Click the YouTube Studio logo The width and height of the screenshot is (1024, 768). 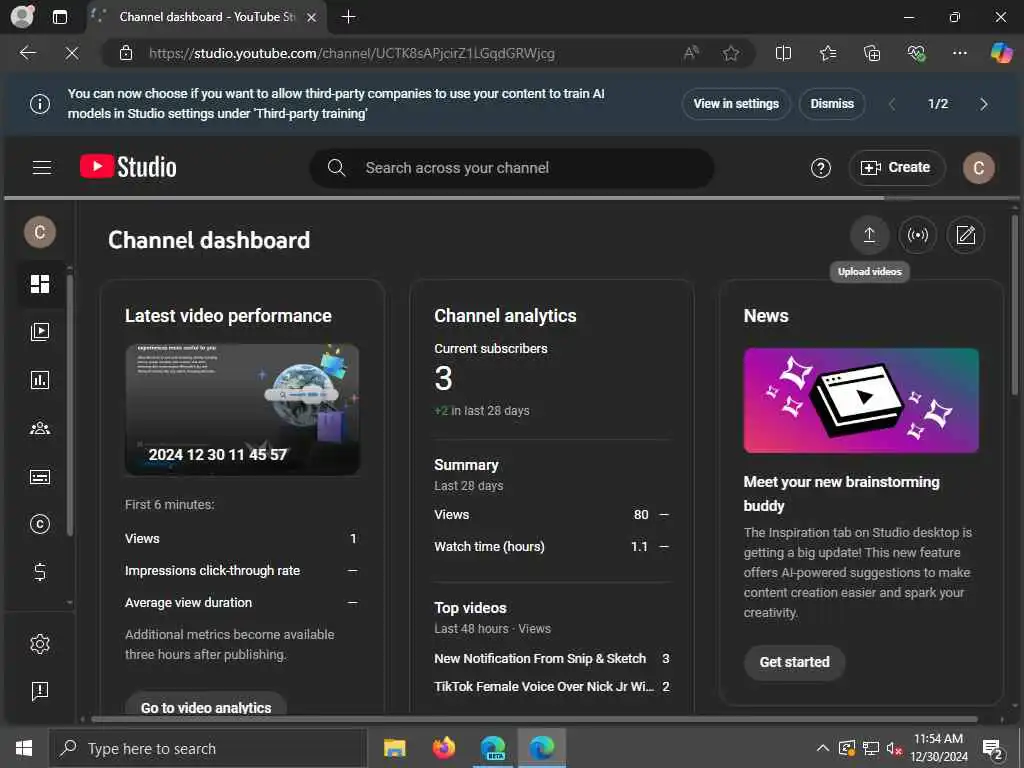tap(128, 167)
